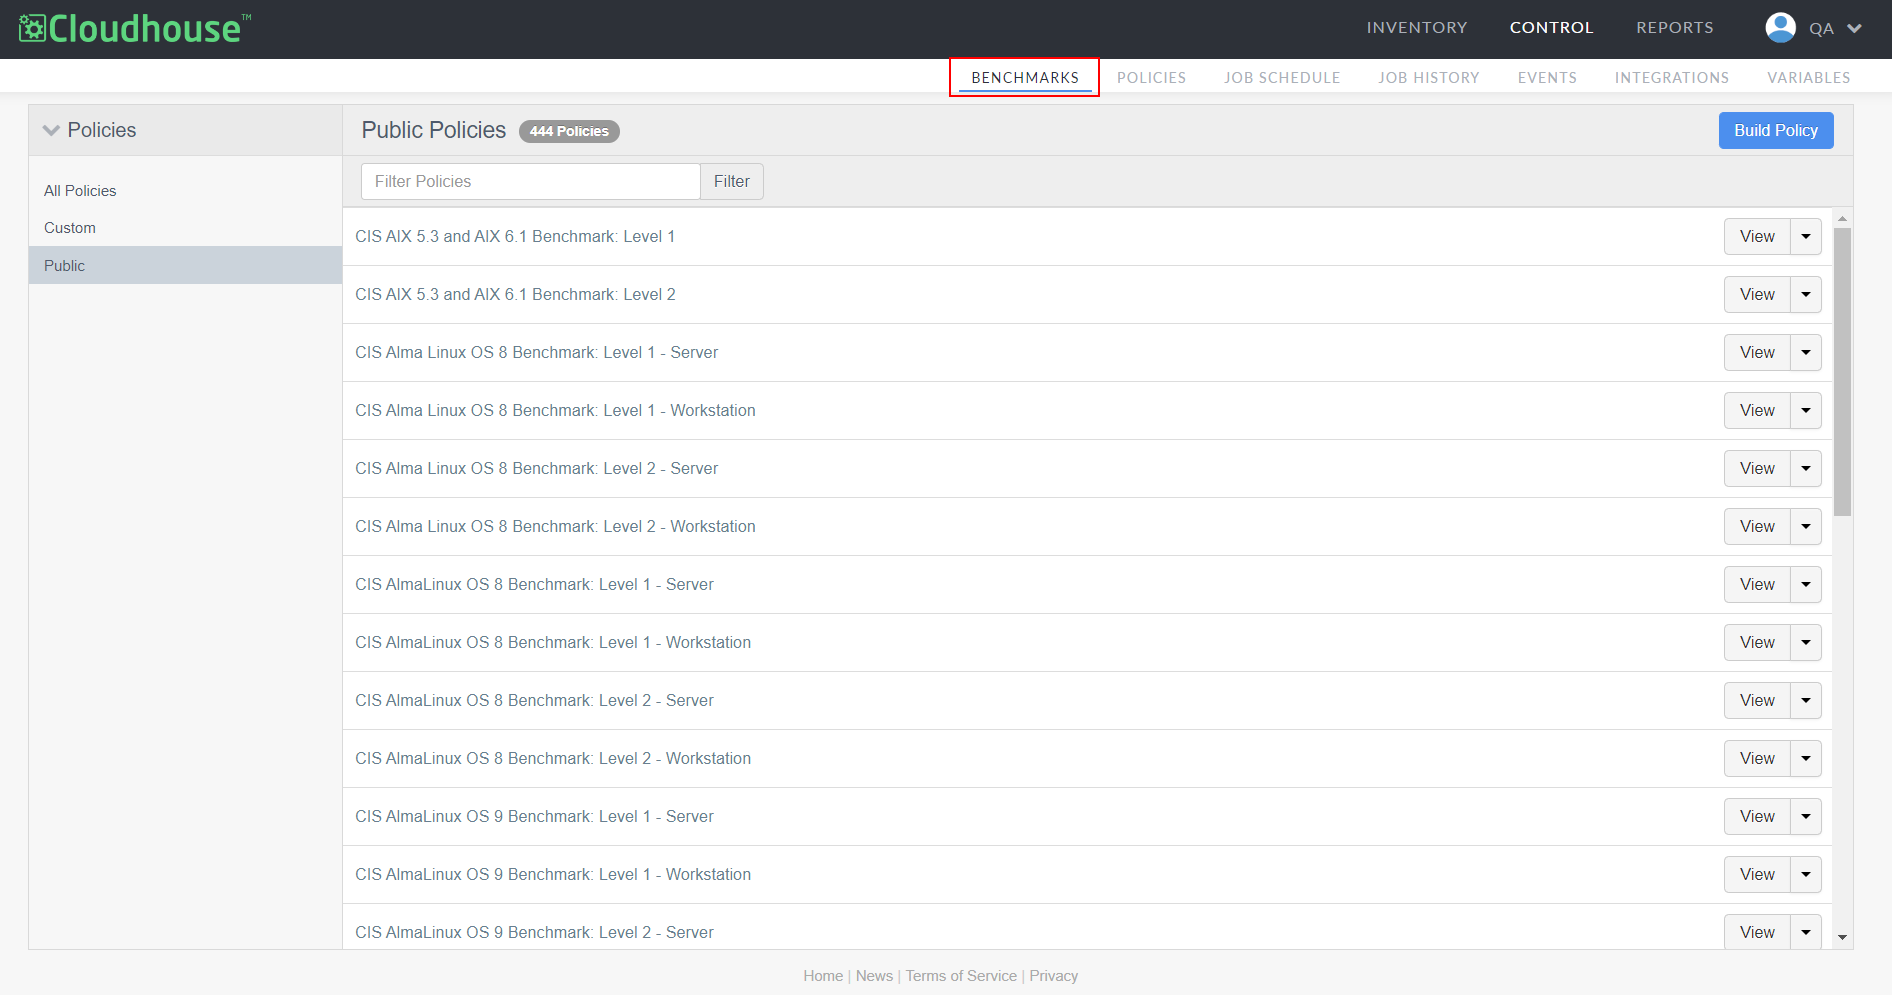Click the policy list scrollbar thumb
The image size is (1892, 995).
[x=1842, y=372]
